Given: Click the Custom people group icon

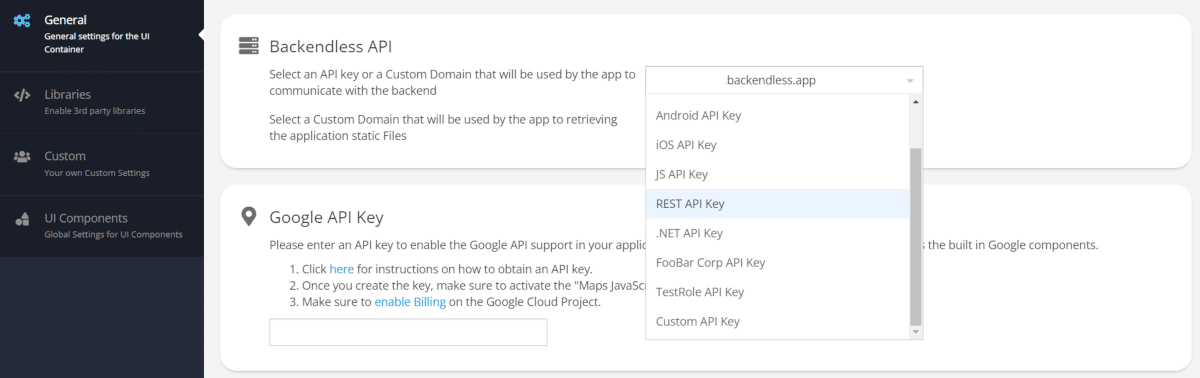Looking at the screenshot, I should point(21,157).
